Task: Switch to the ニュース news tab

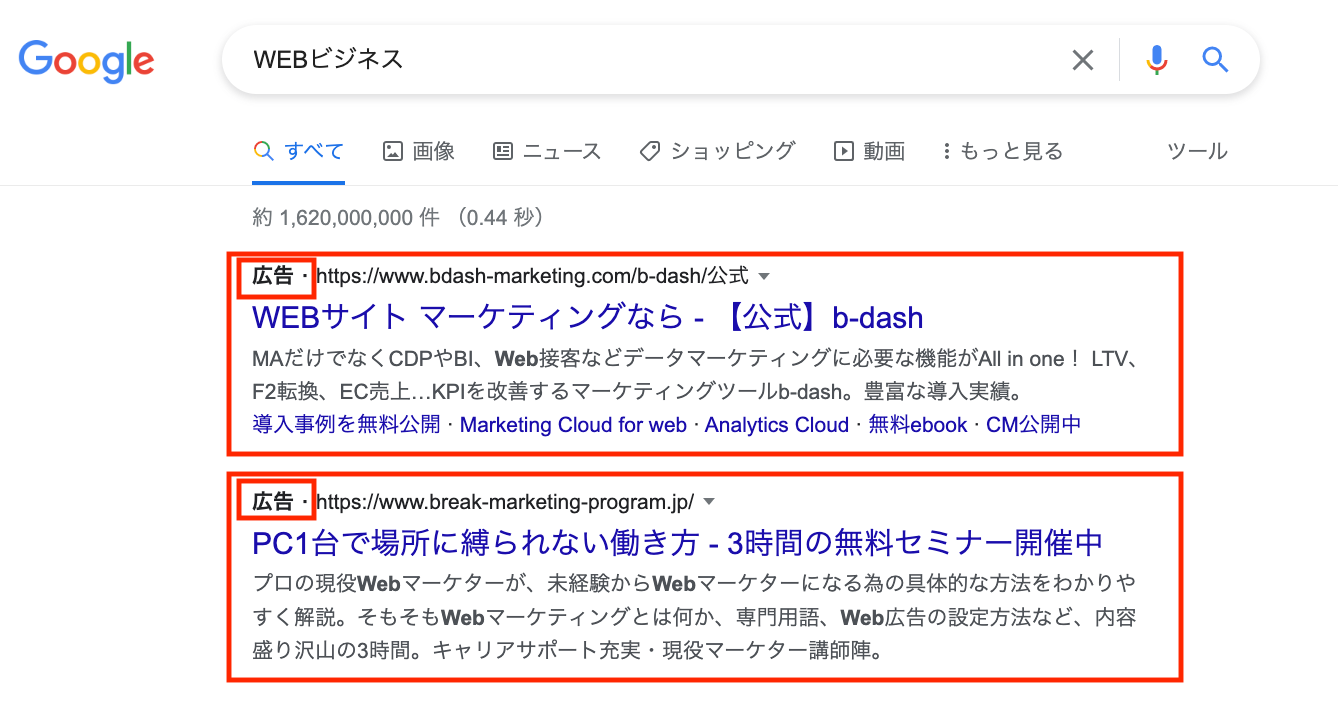Action: (x=547, y=151)
